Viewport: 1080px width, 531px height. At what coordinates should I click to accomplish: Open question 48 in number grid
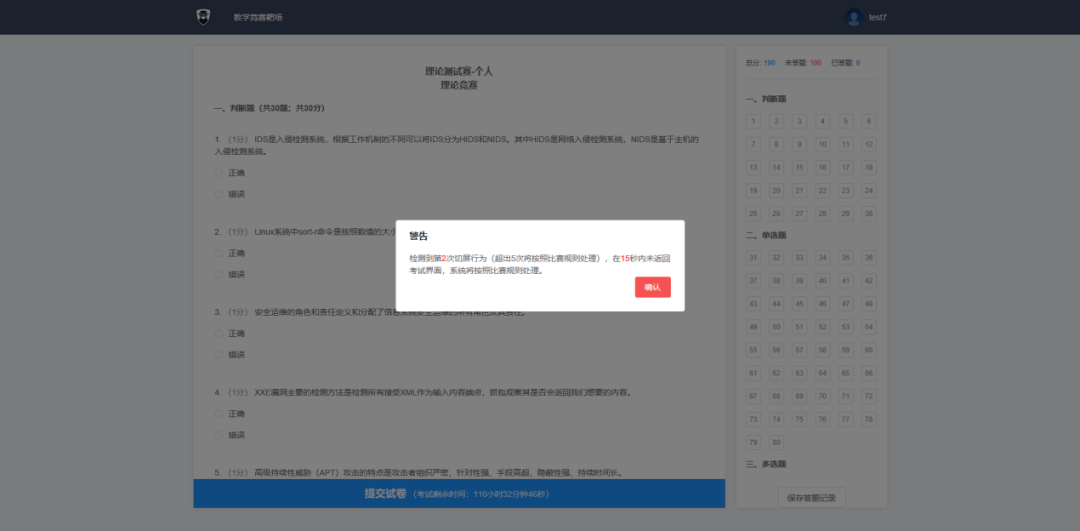coord(869,303)
